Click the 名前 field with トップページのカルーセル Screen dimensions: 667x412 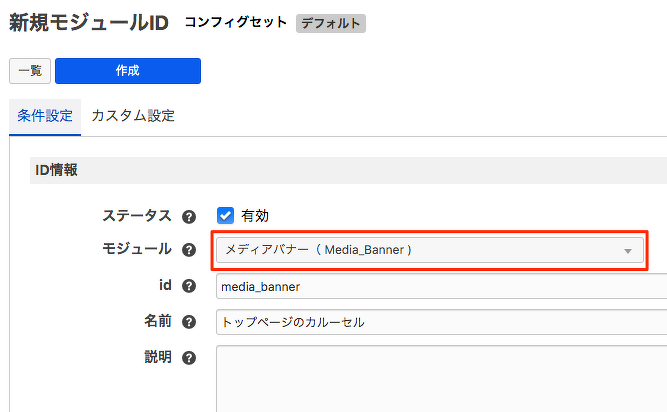click(x=440, y=322)
